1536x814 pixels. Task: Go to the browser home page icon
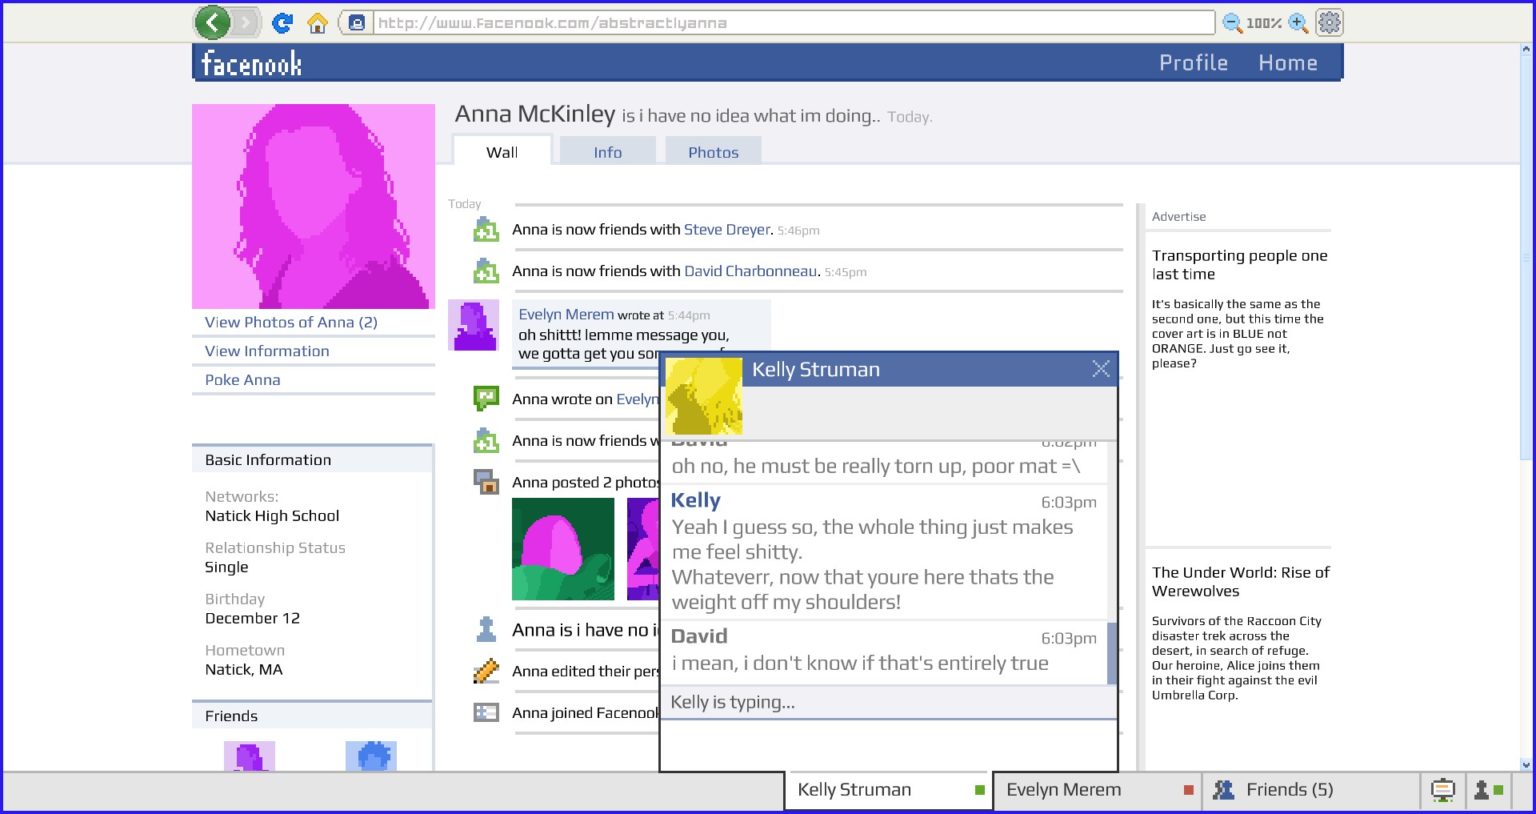tap(317, 23)
